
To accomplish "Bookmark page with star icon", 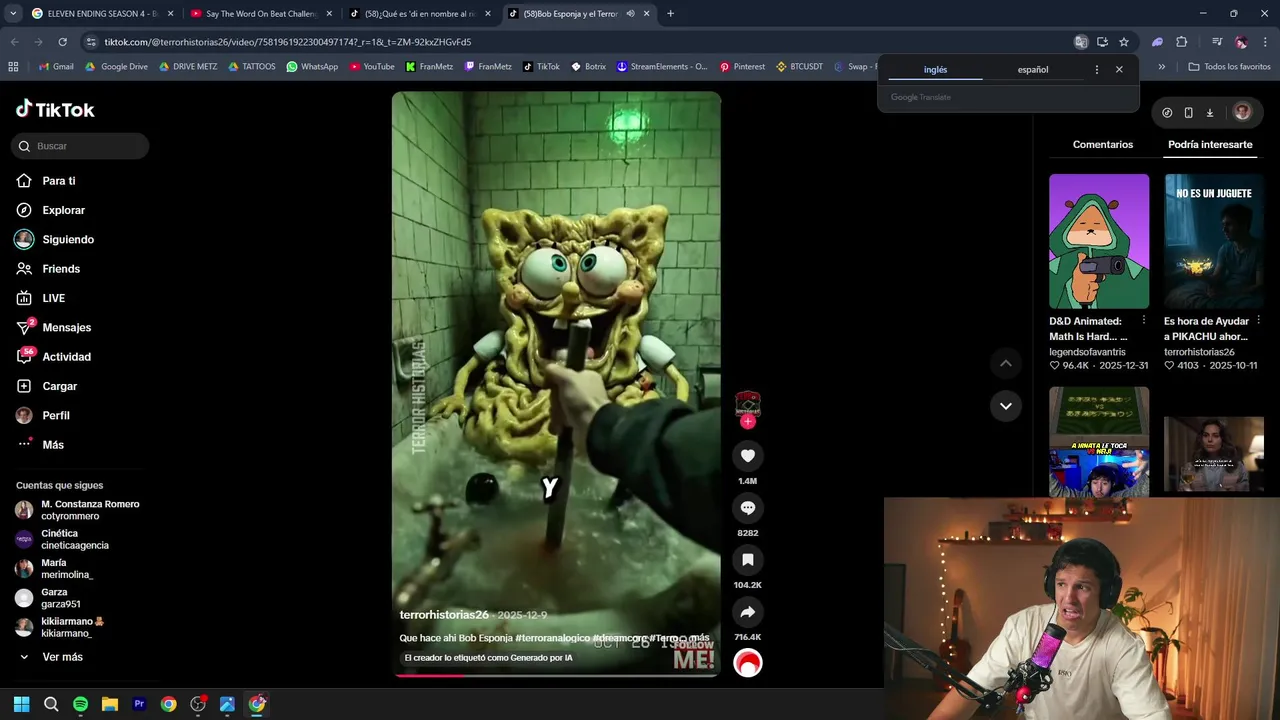I will point(1124,42).
